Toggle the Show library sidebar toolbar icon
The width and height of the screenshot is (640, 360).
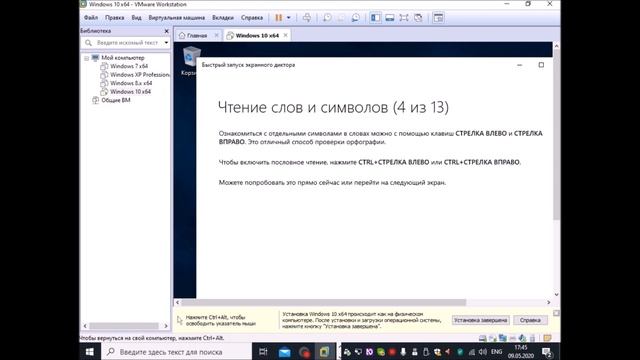(x=376, y=18)
